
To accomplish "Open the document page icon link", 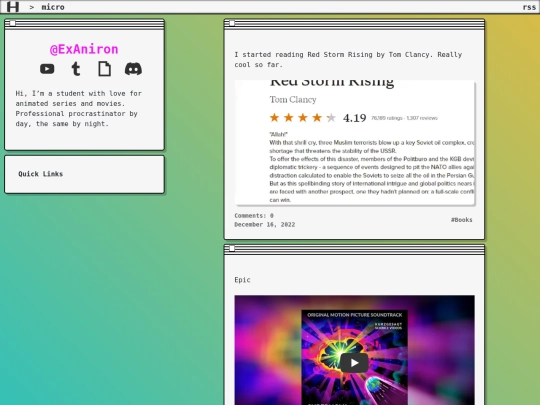I will 104,69.
